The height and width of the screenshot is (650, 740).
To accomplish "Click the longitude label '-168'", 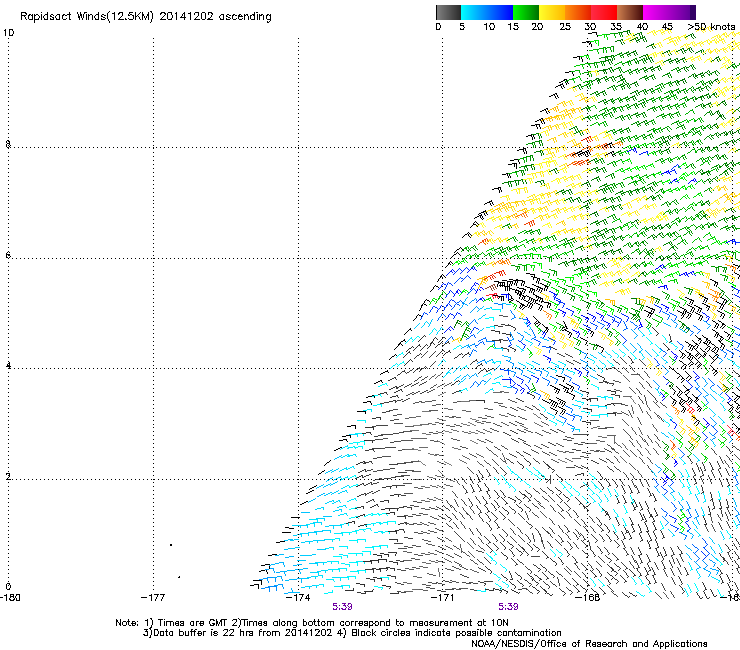I will [x=588, y=598].
